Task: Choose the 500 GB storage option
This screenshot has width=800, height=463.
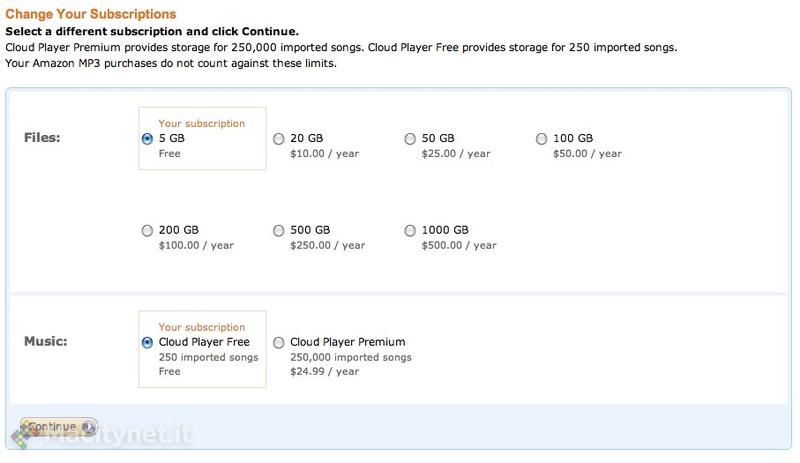Action: (x=279, y=231)
